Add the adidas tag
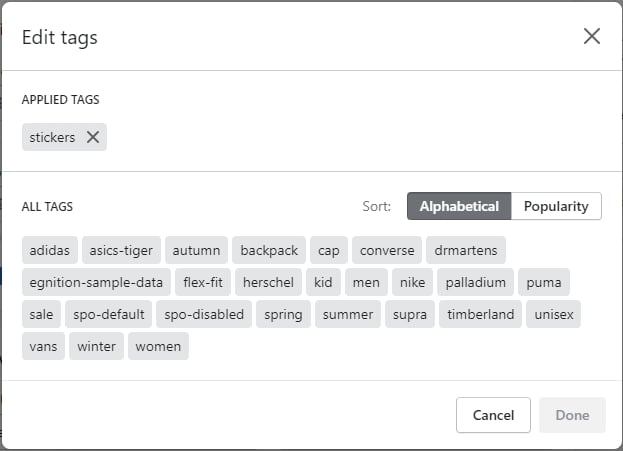 (50, 250)
